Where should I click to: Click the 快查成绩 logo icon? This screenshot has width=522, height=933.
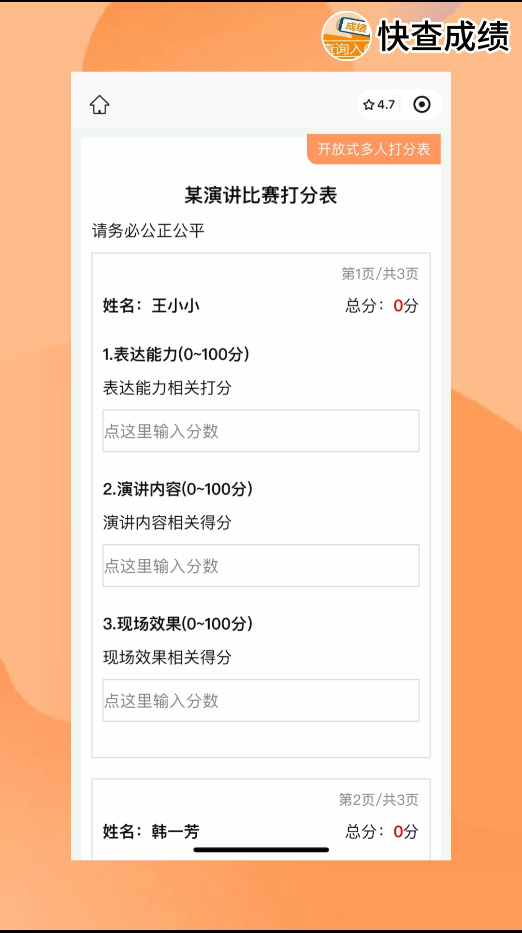click(x=346, y=36)
